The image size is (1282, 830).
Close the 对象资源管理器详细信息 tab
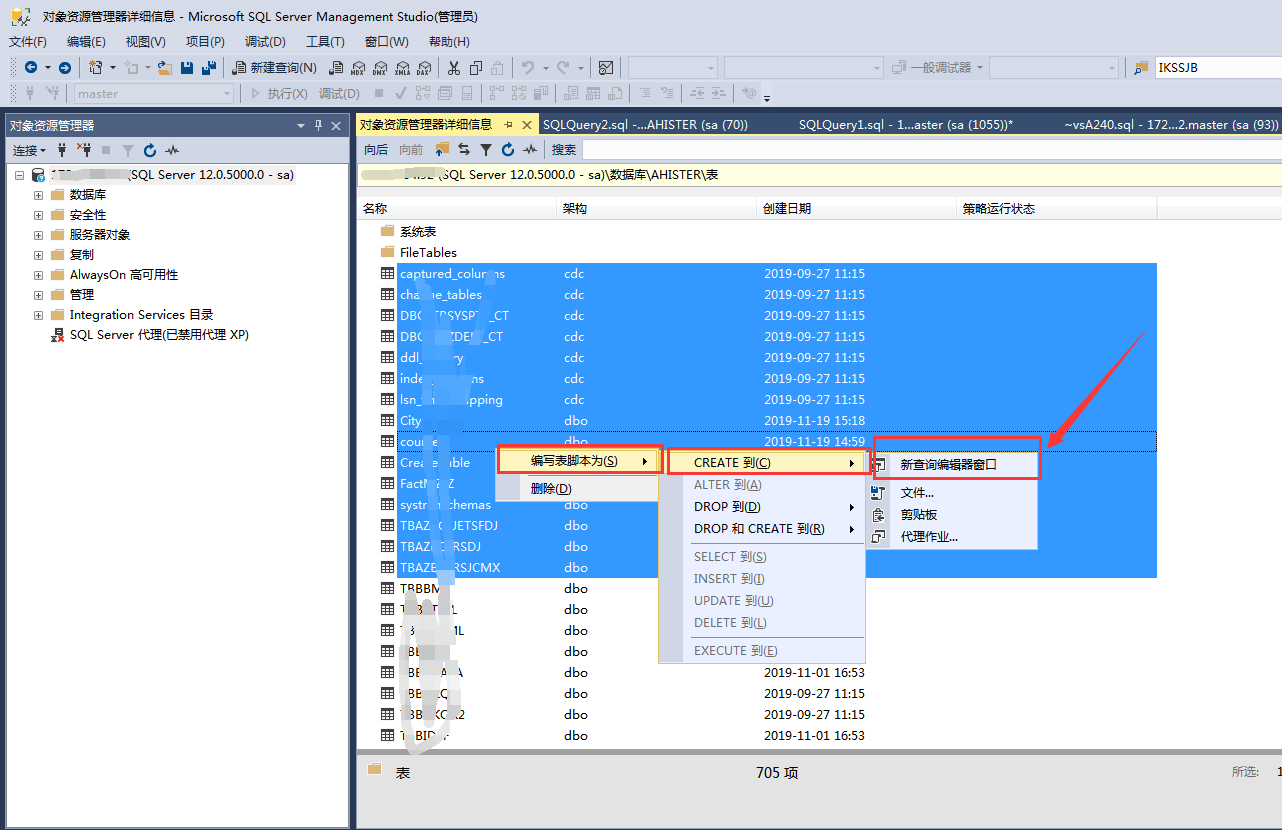click(x=527, y=125)
